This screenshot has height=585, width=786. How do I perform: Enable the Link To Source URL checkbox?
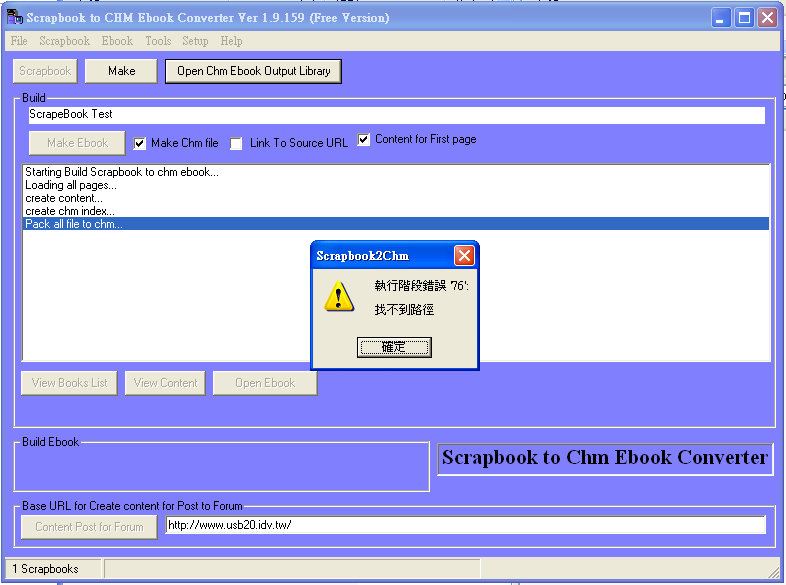(236, 143)
